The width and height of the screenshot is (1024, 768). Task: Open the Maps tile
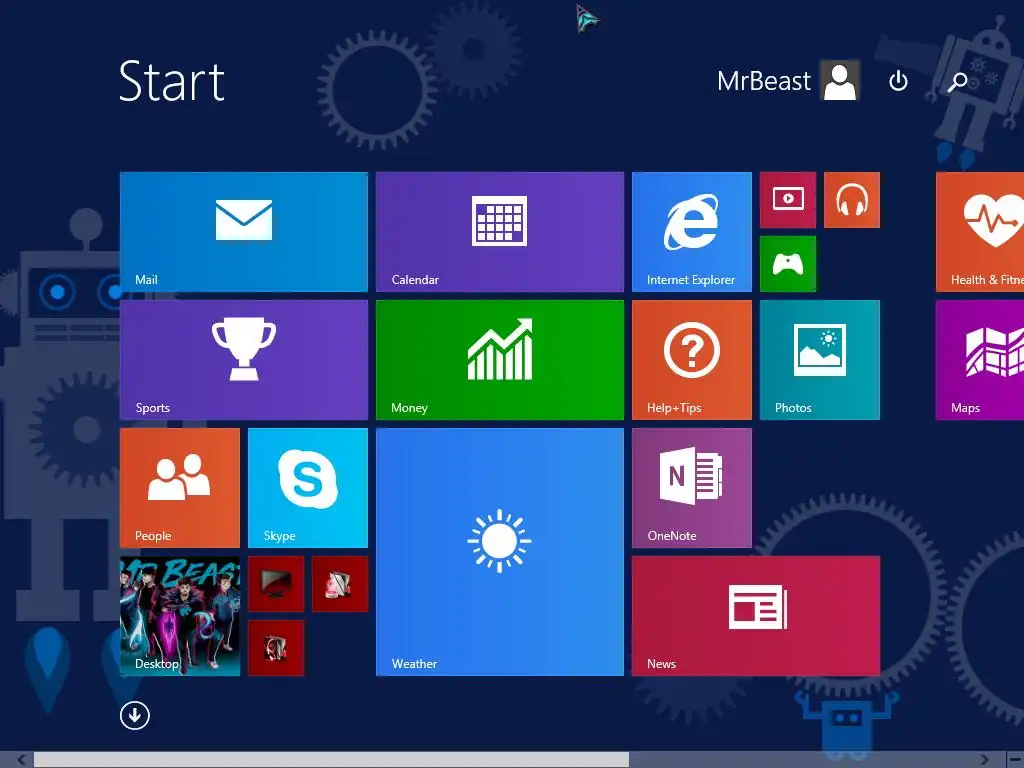[980, 360]
